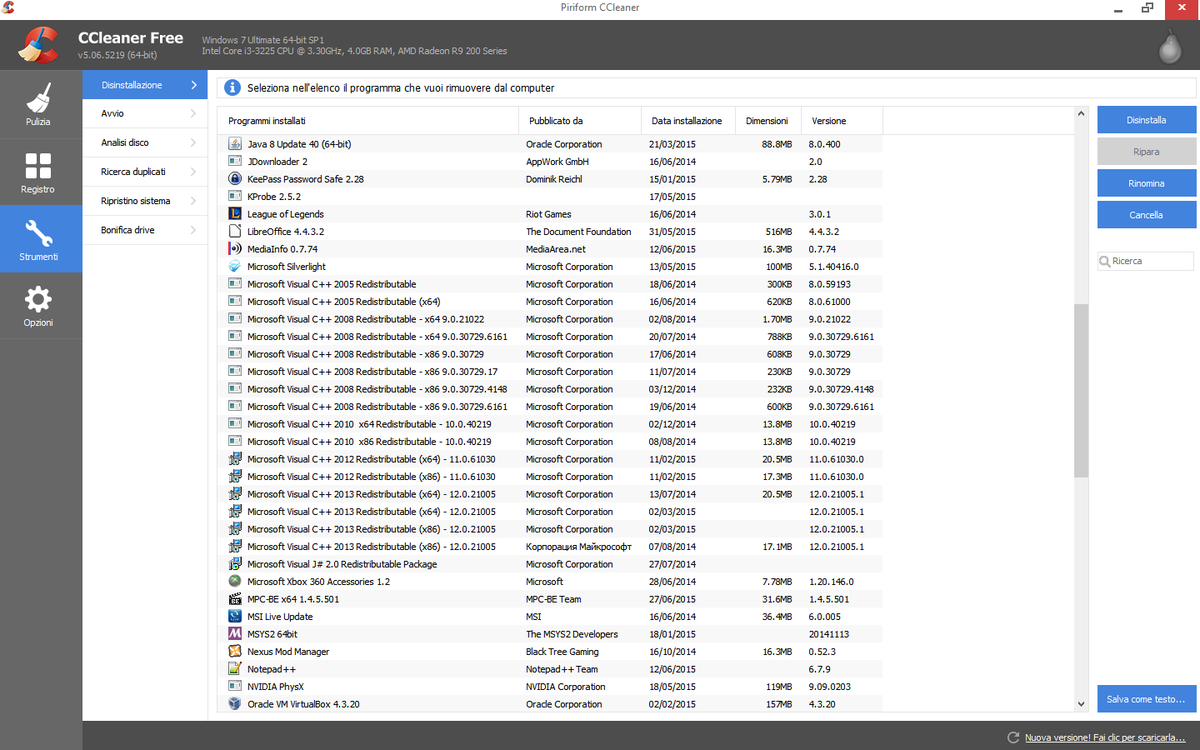Click the MSI Live Update icon
The height and width of the screenshot is (750, 1200).
pos(235,617)
